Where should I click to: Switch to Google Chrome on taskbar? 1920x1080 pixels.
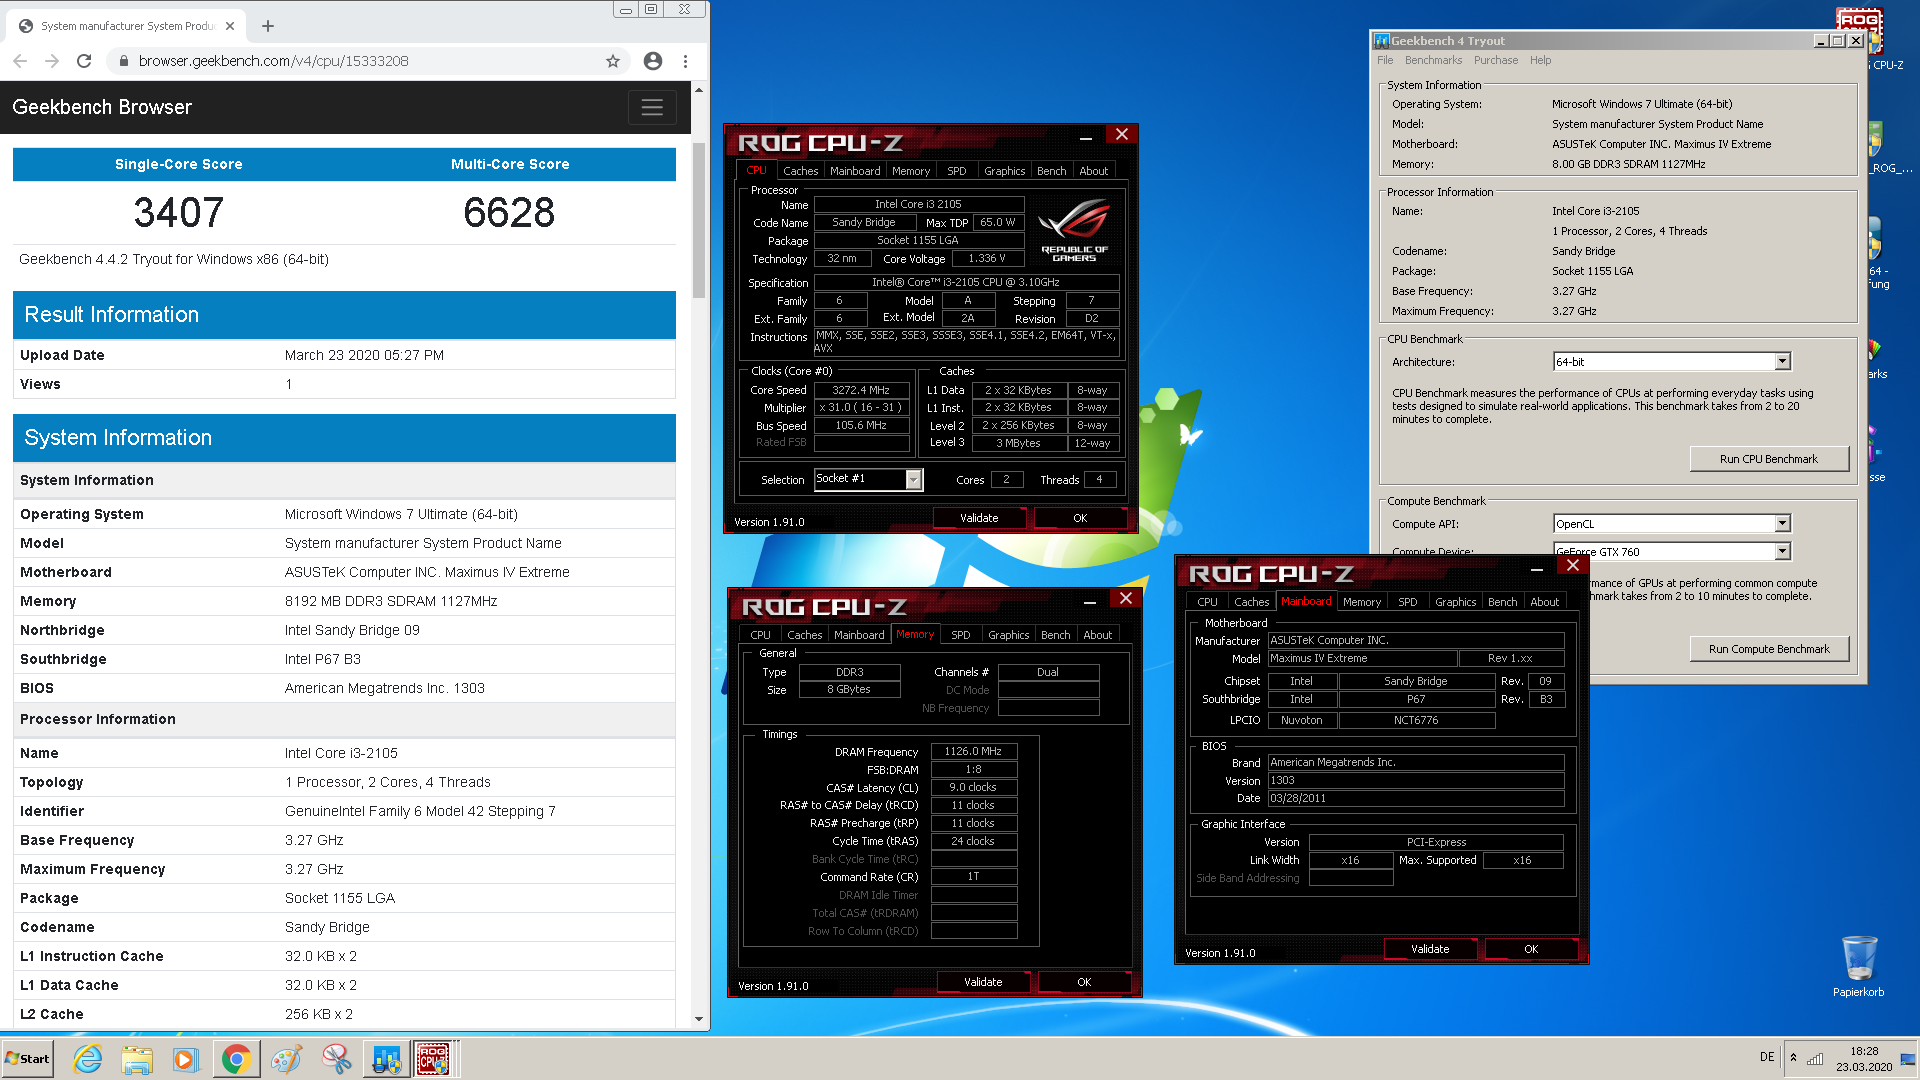tap(236, 1059)
